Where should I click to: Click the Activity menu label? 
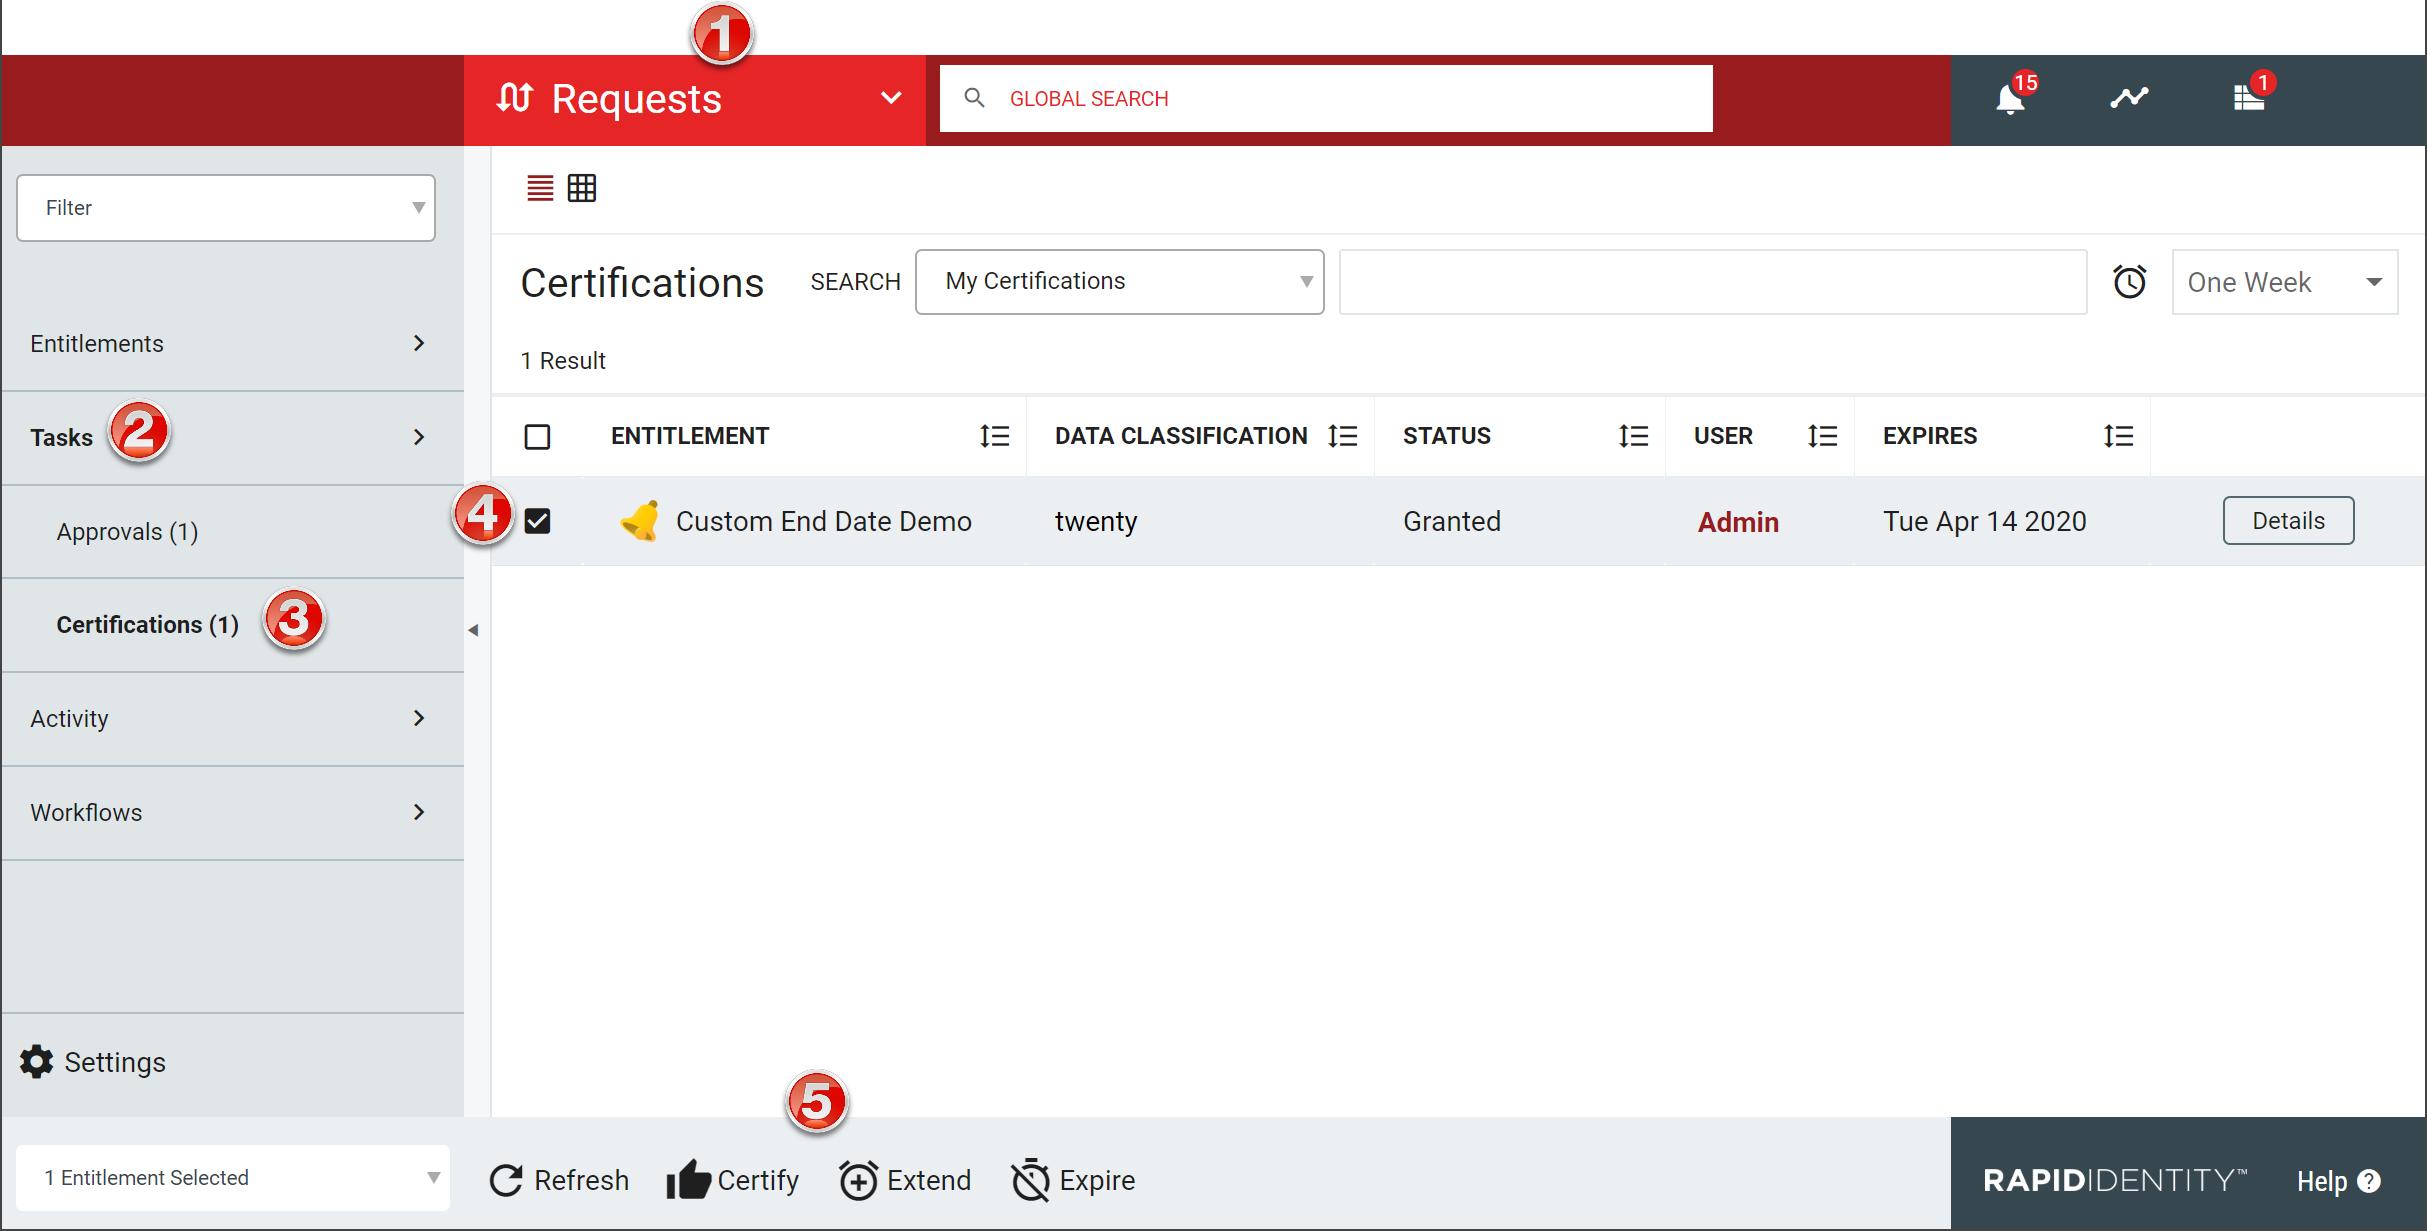(69, 718)
